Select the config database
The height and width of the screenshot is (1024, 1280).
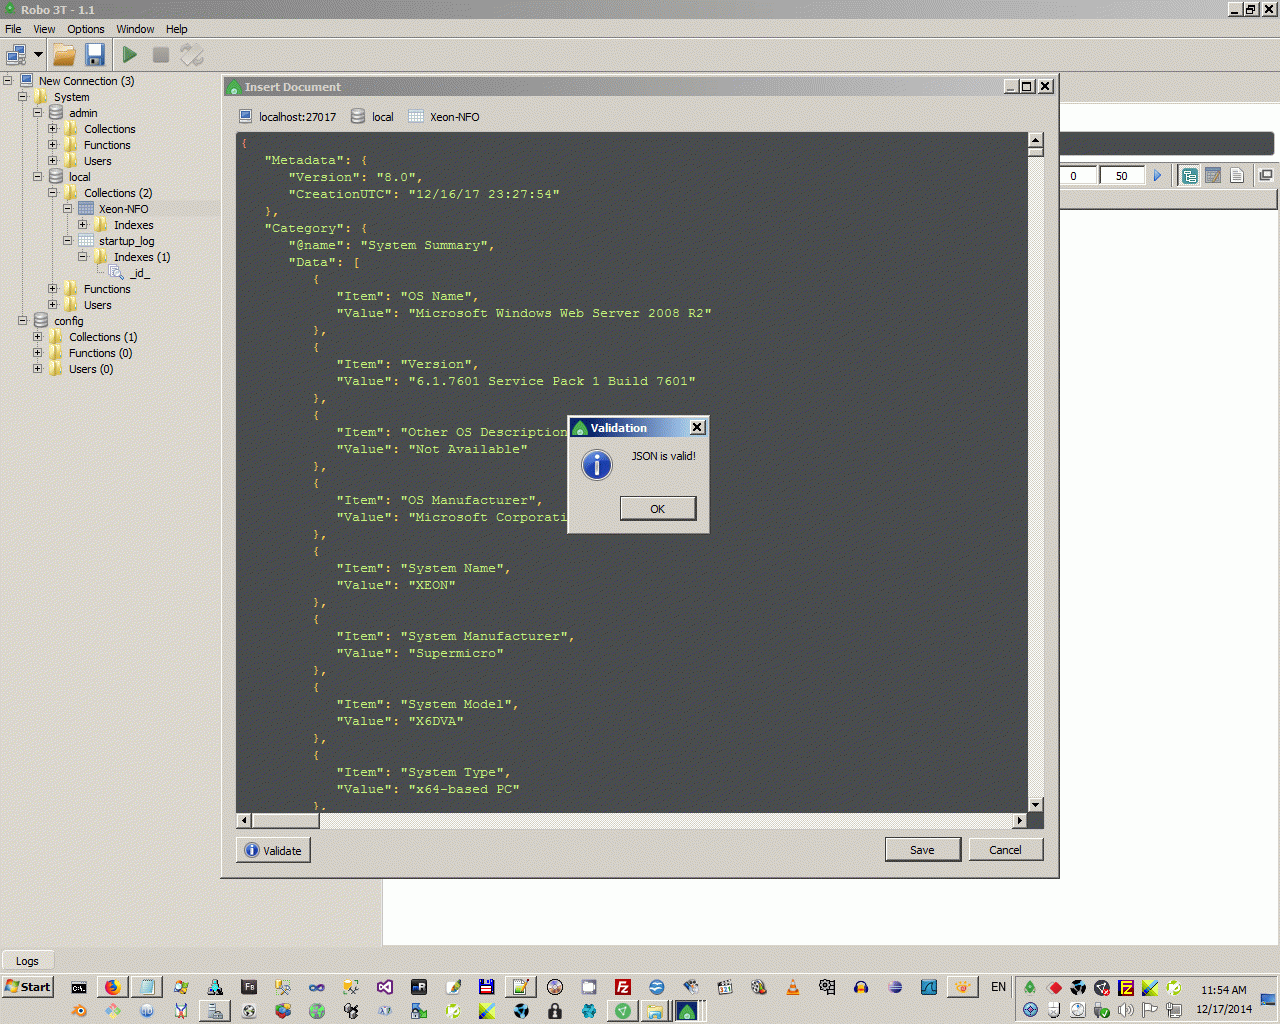[69, 321]
